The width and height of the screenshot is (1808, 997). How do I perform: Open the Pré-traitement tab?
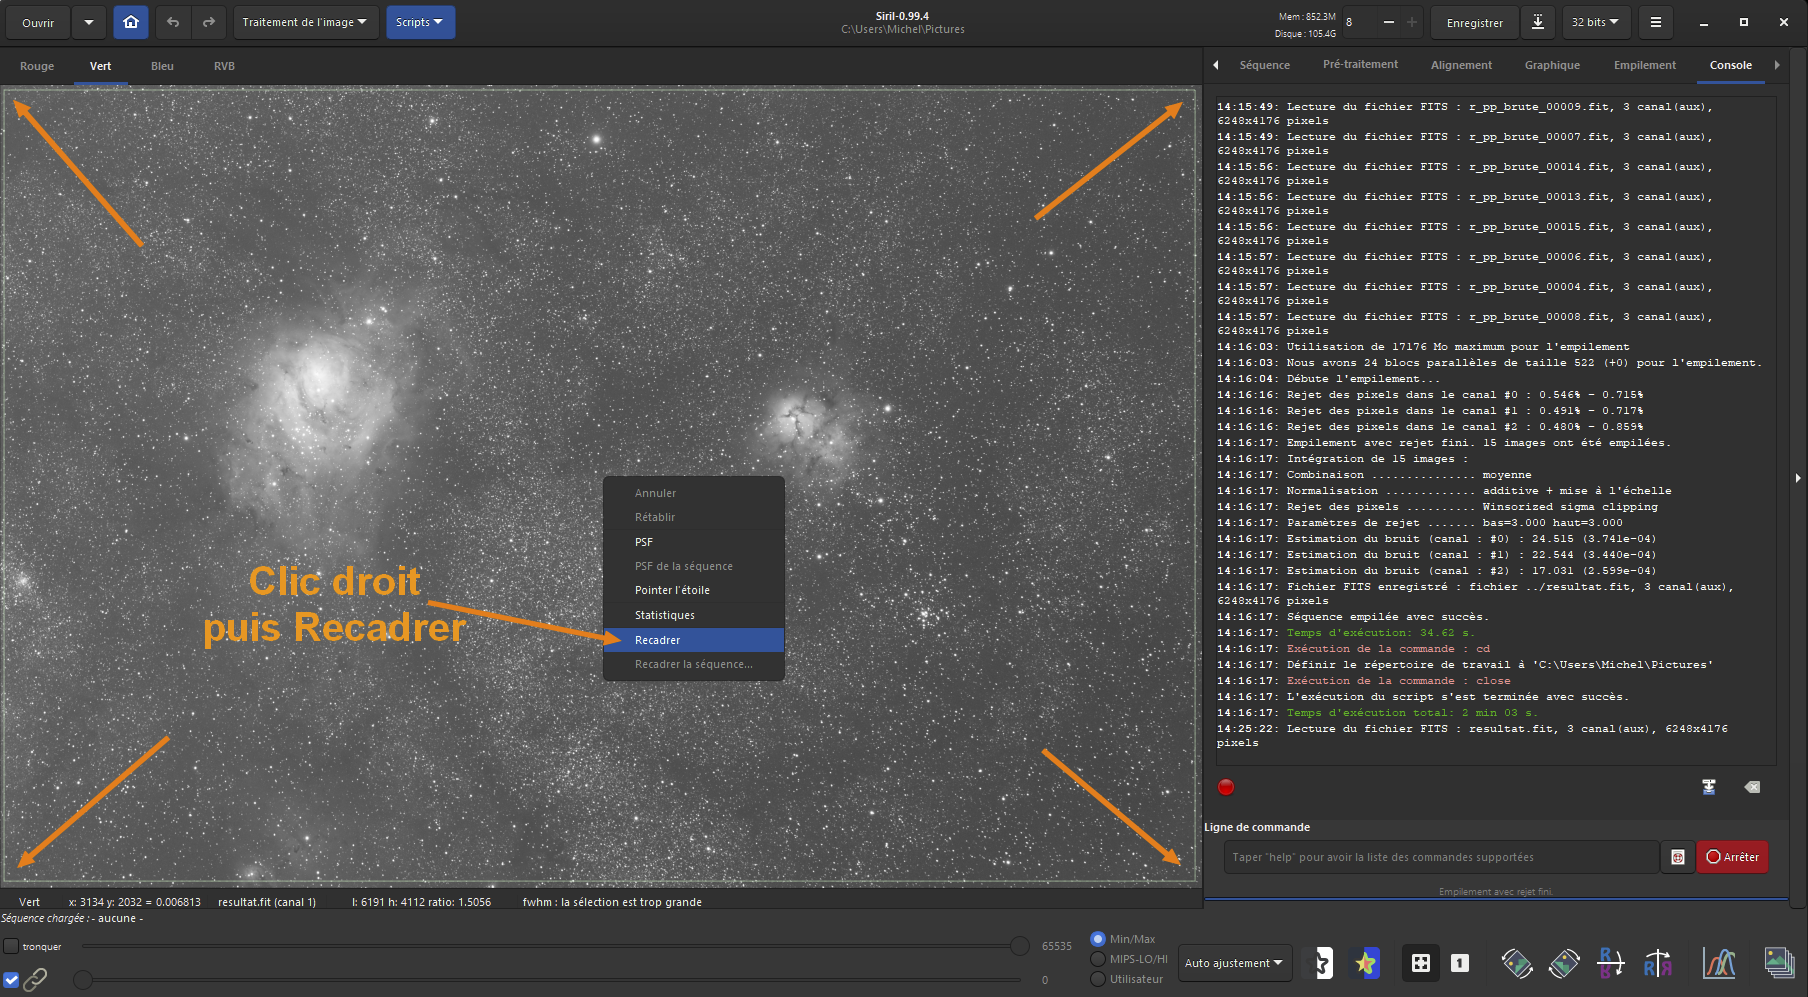(1360, 65)
